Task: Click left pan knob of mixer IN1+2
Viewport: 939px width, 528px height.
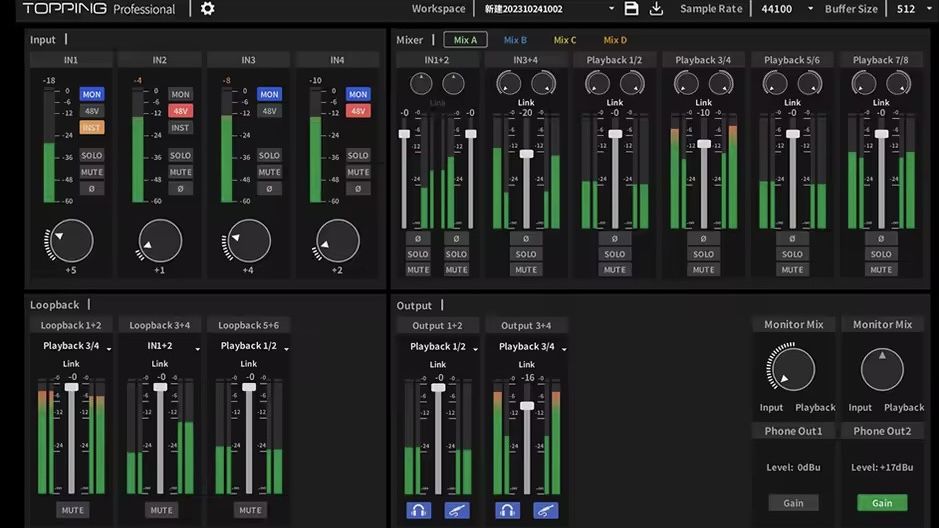Action: click(421, 83)
